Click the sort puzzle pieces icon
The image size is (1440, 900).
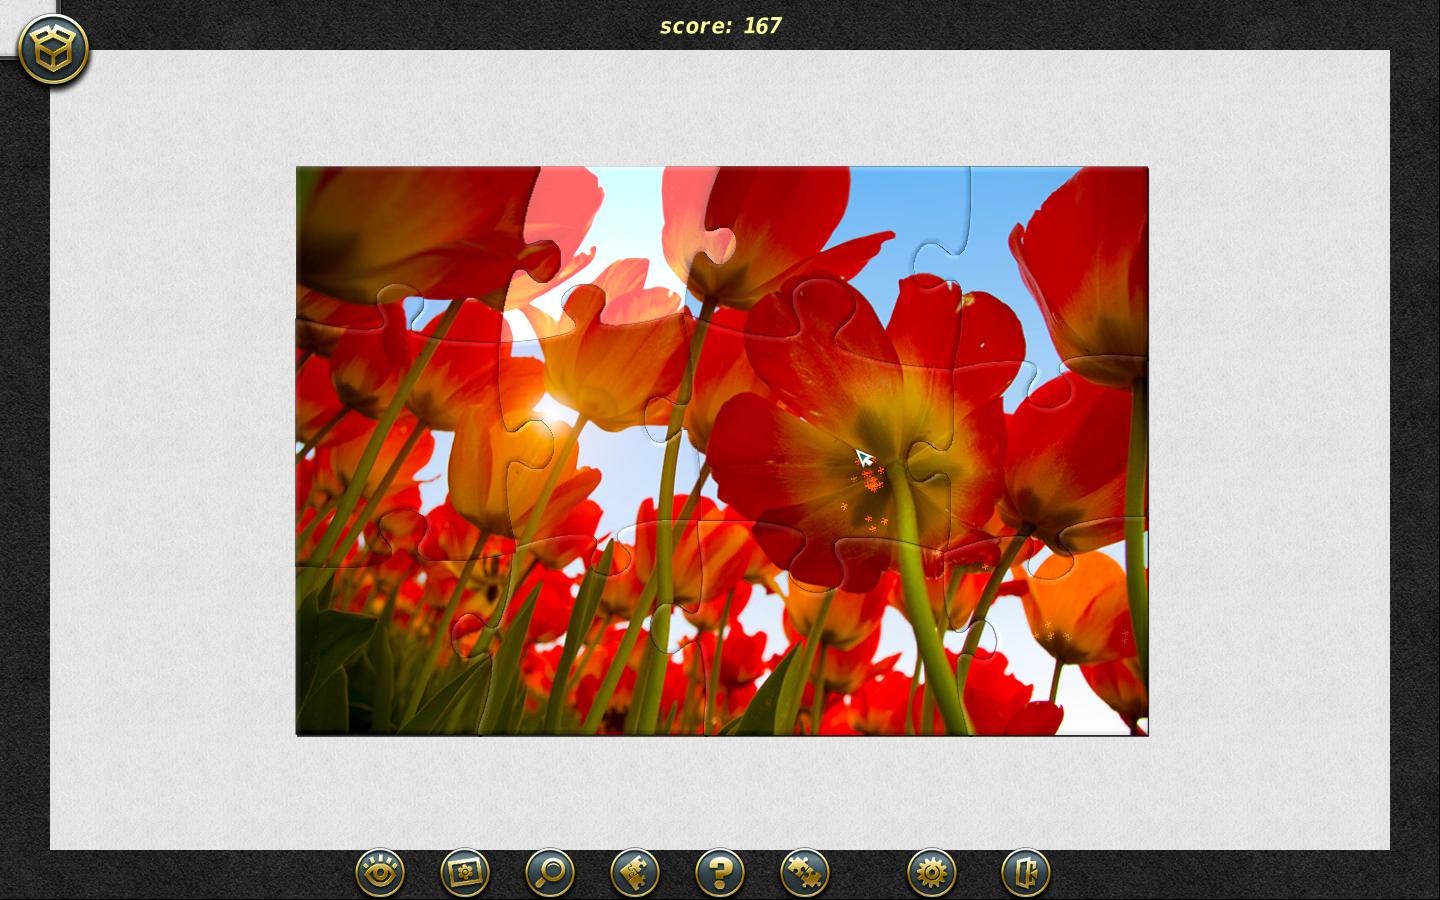pyautogui.click(x=635, y=873)
